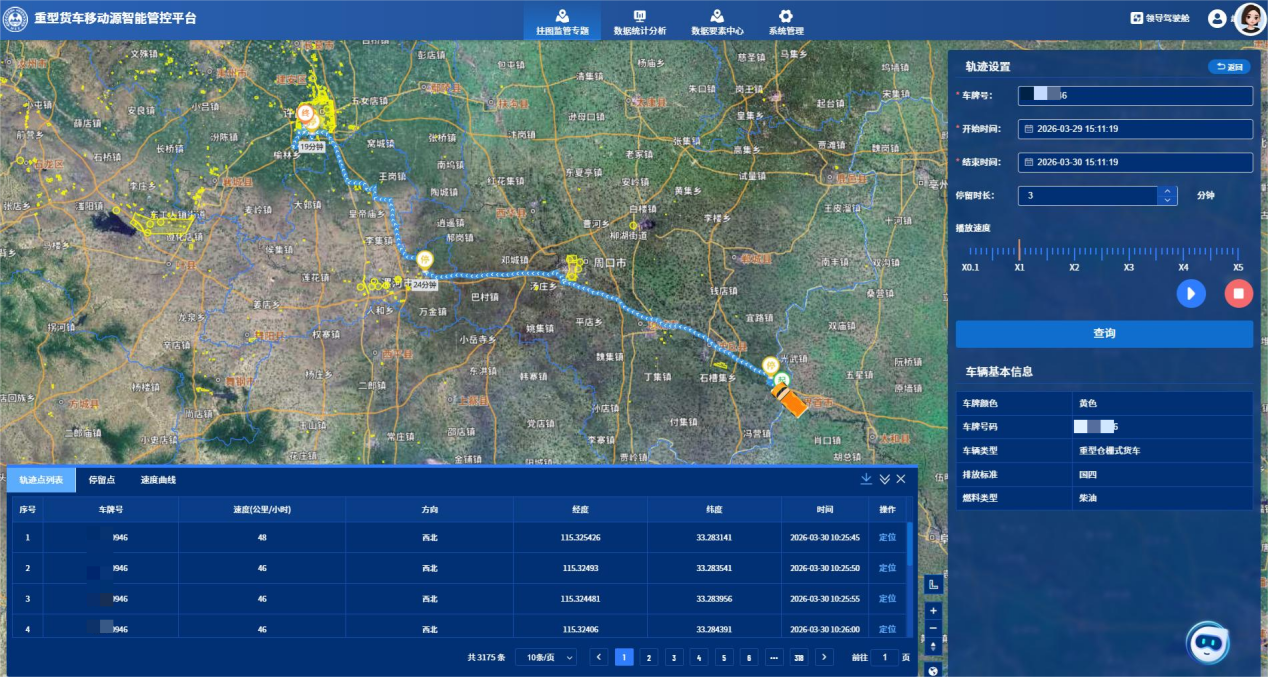Open the AI robot assistant

click(x=1208, y=643)
